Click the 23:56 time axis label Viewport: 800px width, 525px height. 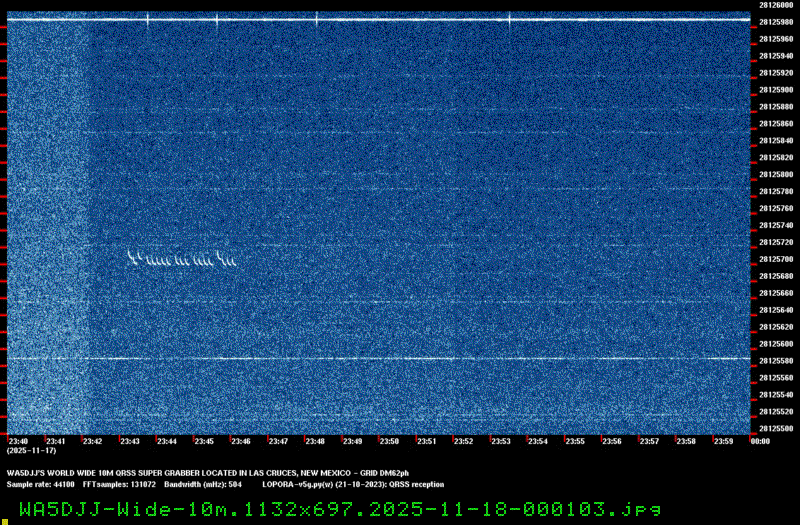(612, 441)
